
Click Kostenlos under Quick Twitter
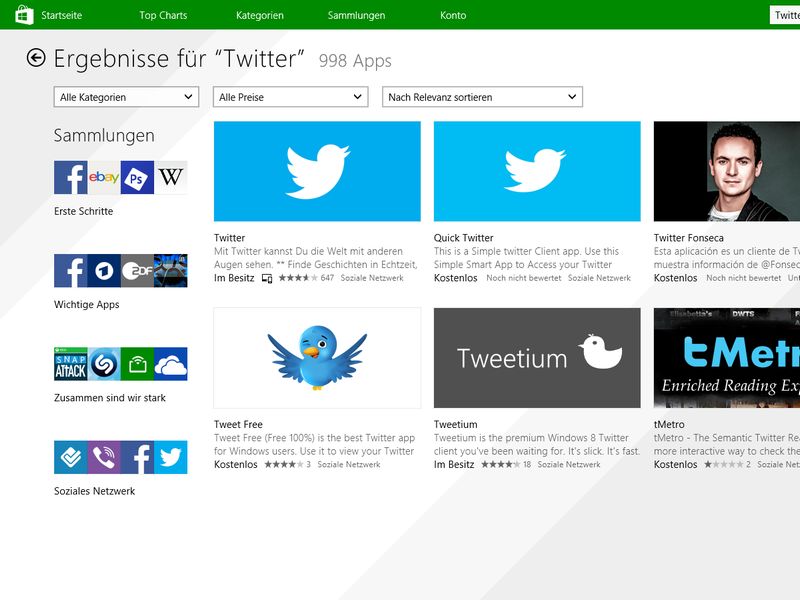pos(456,278)
